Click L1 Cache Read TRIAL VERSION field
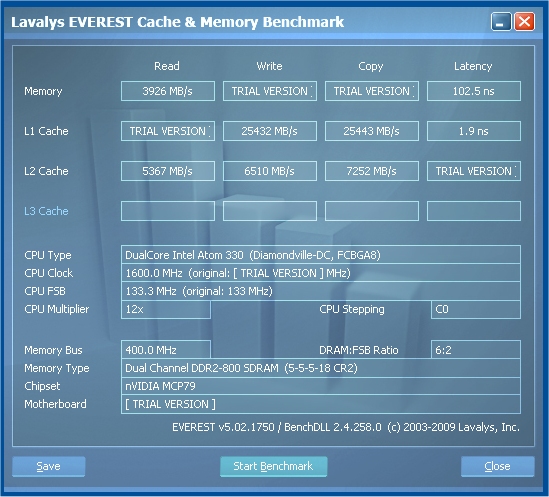This screenshot has width=549, height=497. click(168, 131)
